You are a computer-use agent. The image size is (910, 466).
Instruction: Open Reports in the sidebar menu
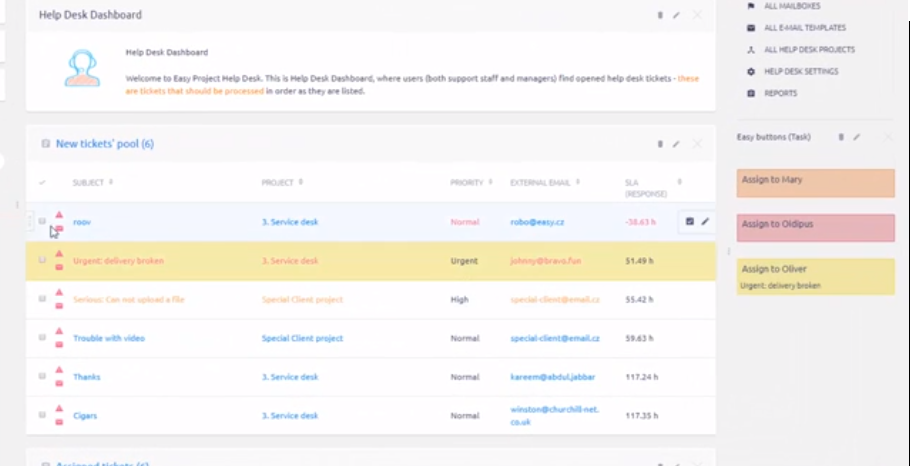(781, 93)
